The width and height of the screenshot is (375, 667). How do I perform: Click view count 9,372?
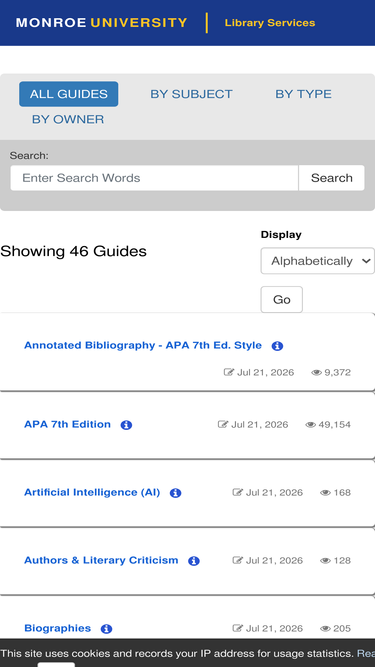point(338,373)
